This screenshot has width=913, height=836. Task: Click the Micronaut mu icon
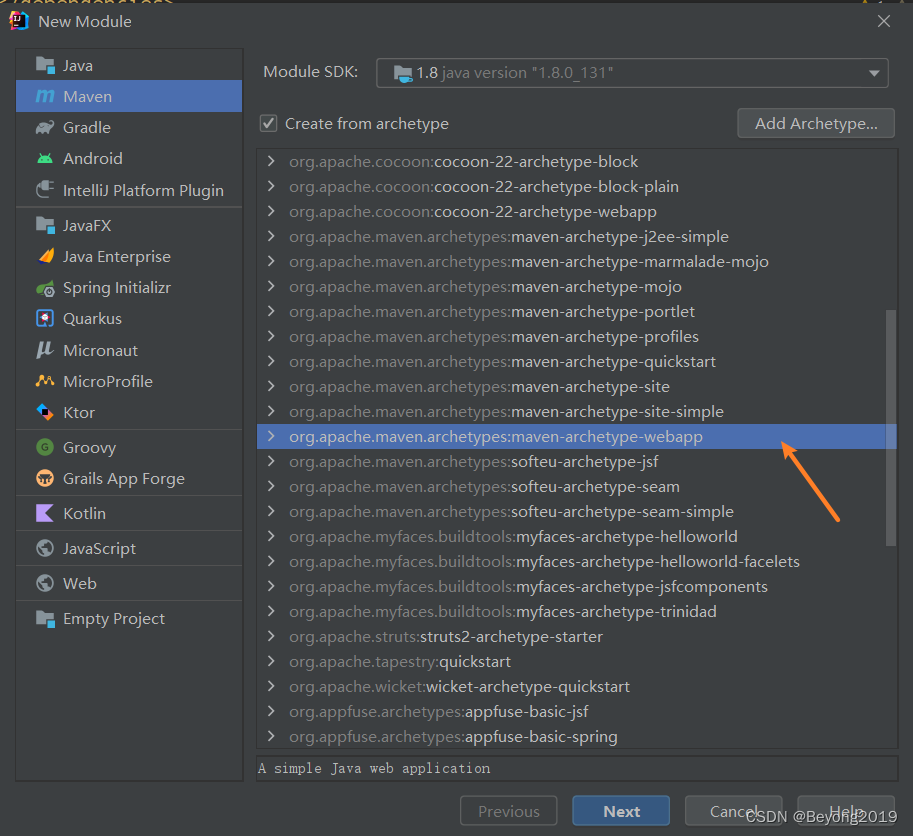(45, 350)
